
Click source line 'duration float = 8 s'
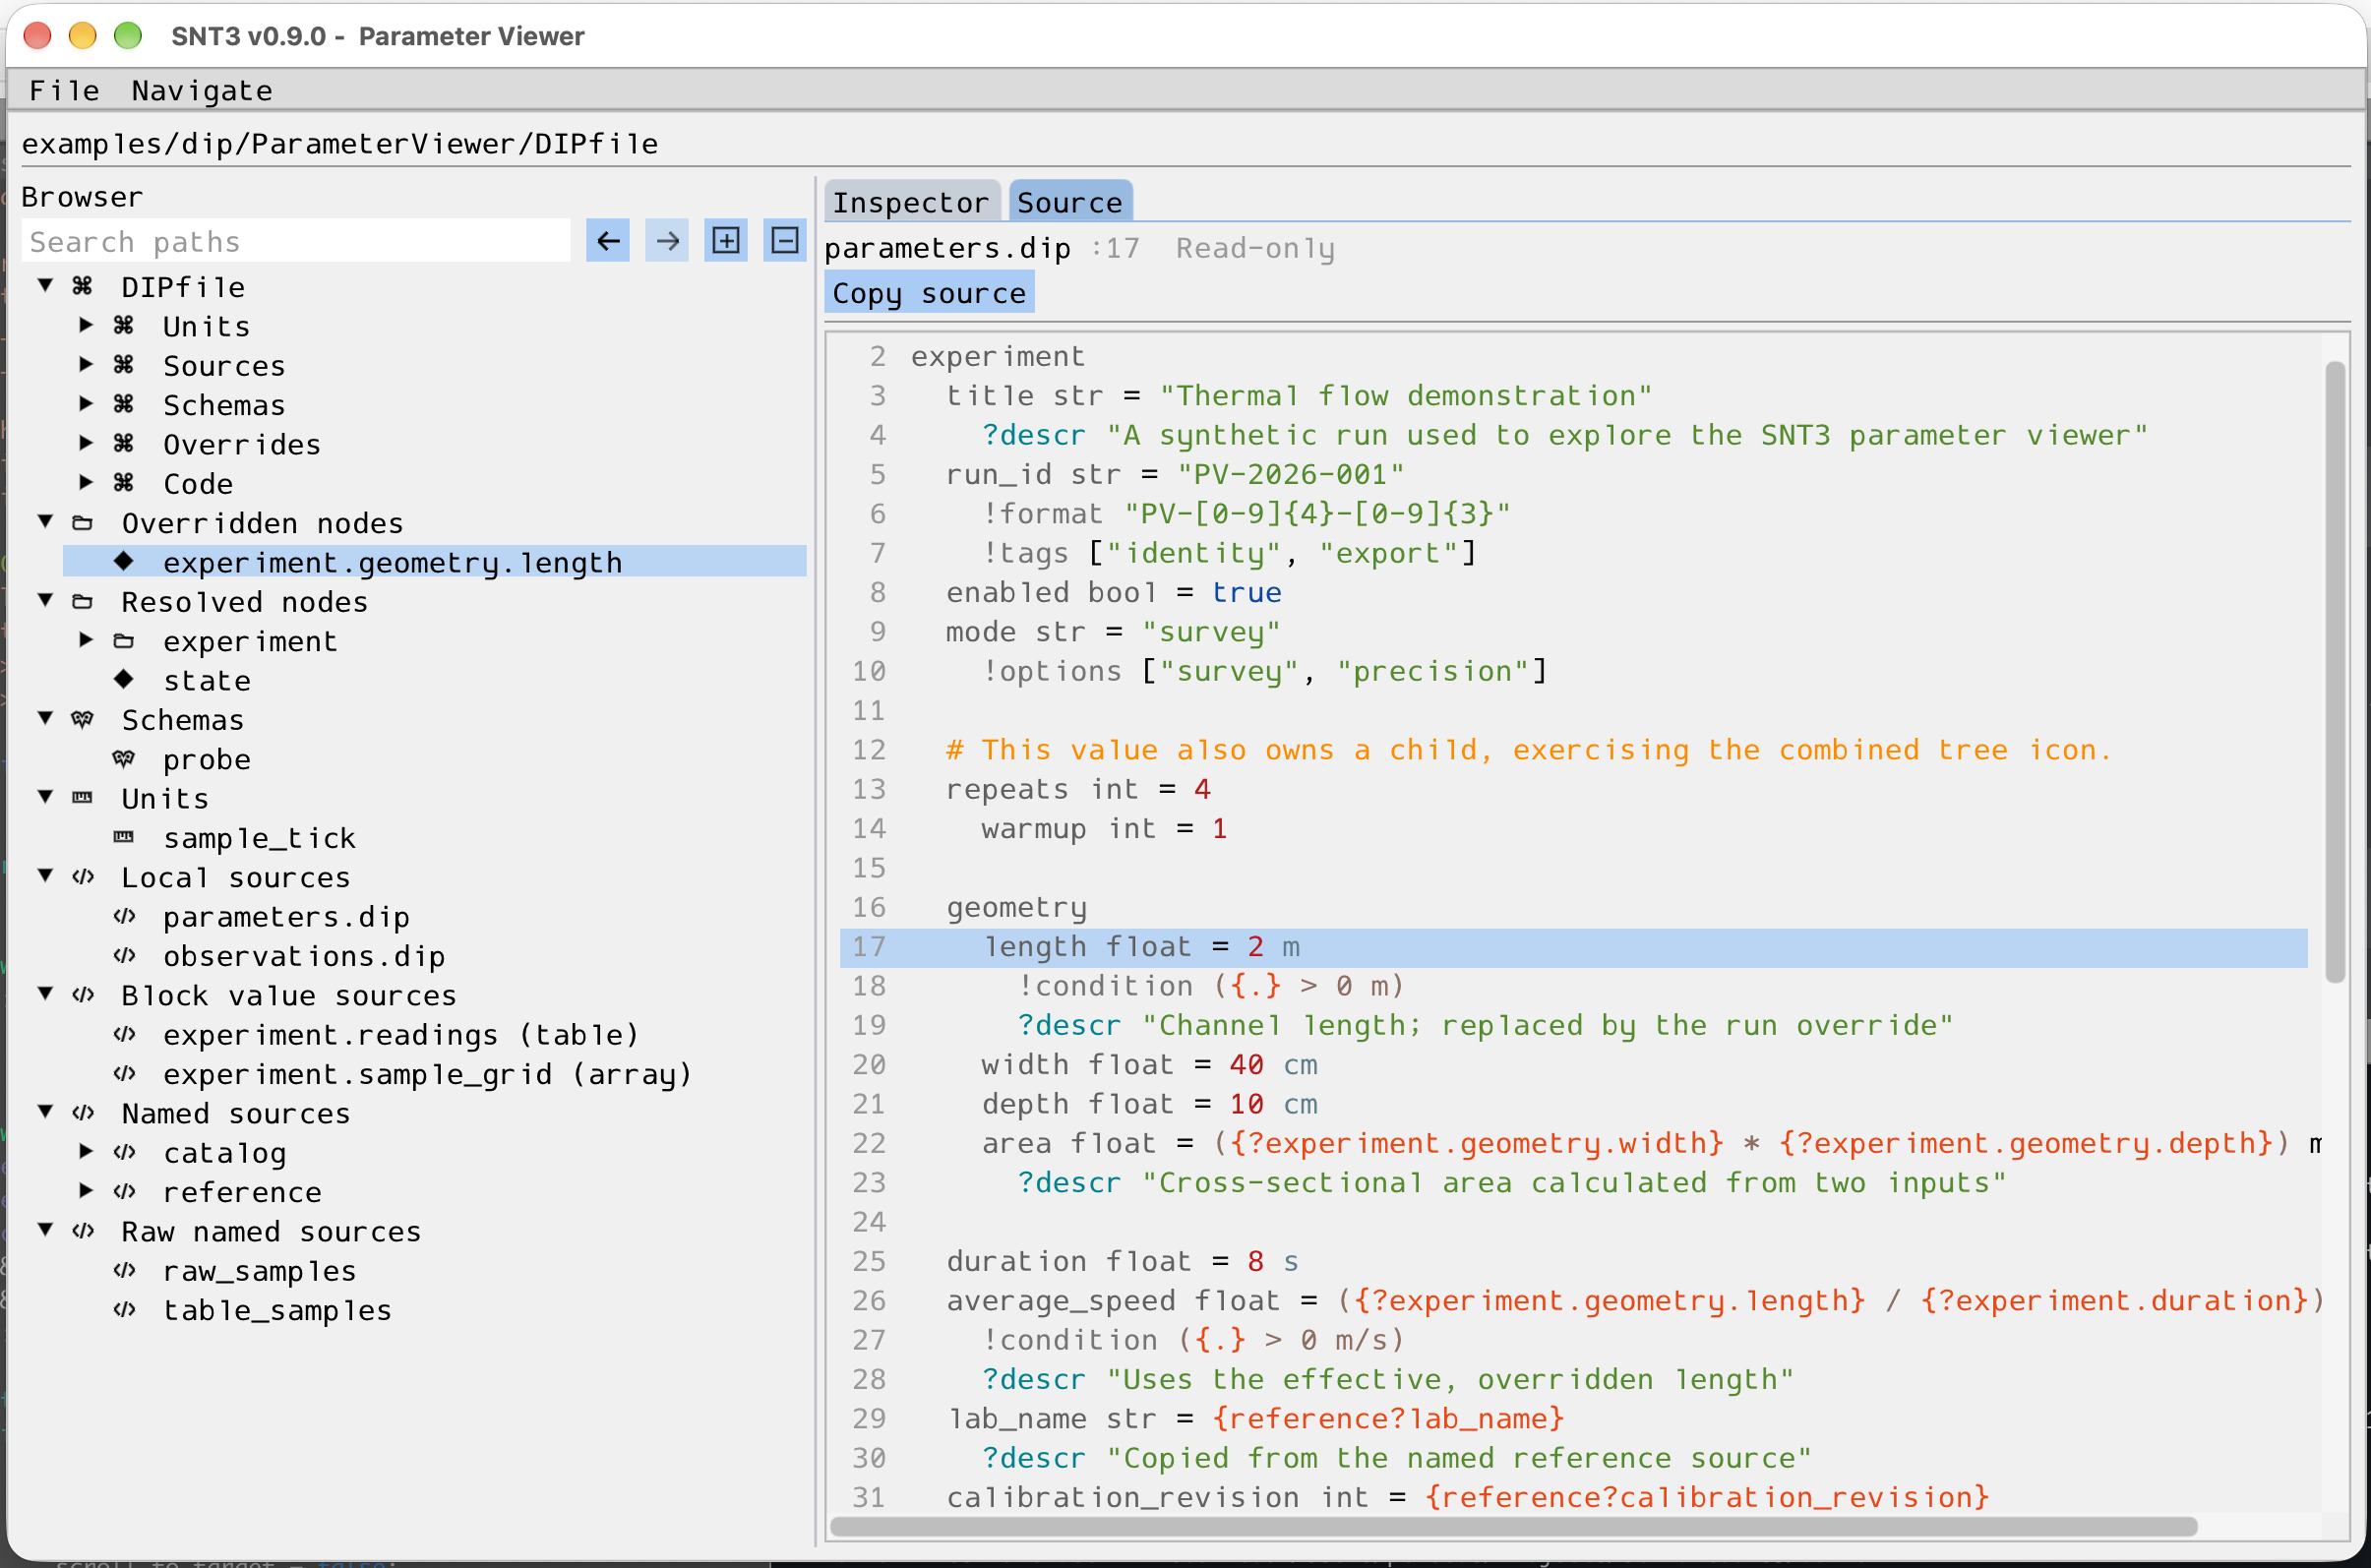(x=1123, y=1260)
